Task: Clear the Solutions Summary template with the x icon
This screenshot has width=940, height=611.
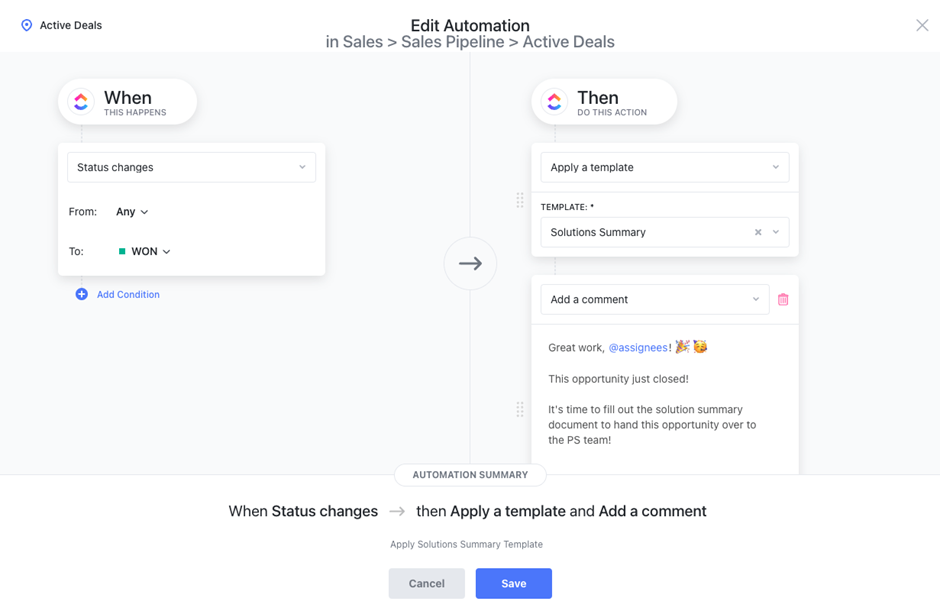Action: [757, 231]
